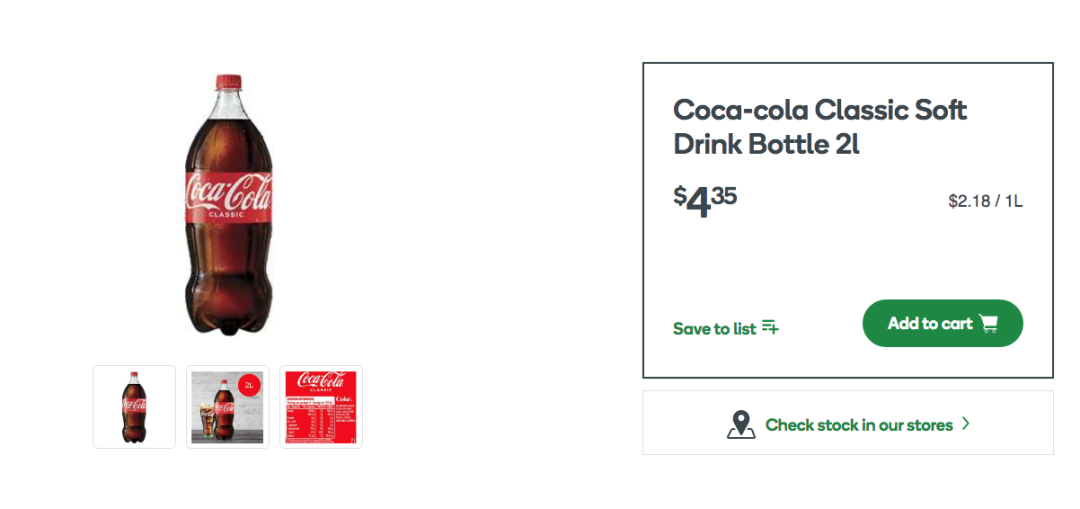Select the first bottle thumbnail
Viewport: 1080px width, 509px height.
coord(134,407)
